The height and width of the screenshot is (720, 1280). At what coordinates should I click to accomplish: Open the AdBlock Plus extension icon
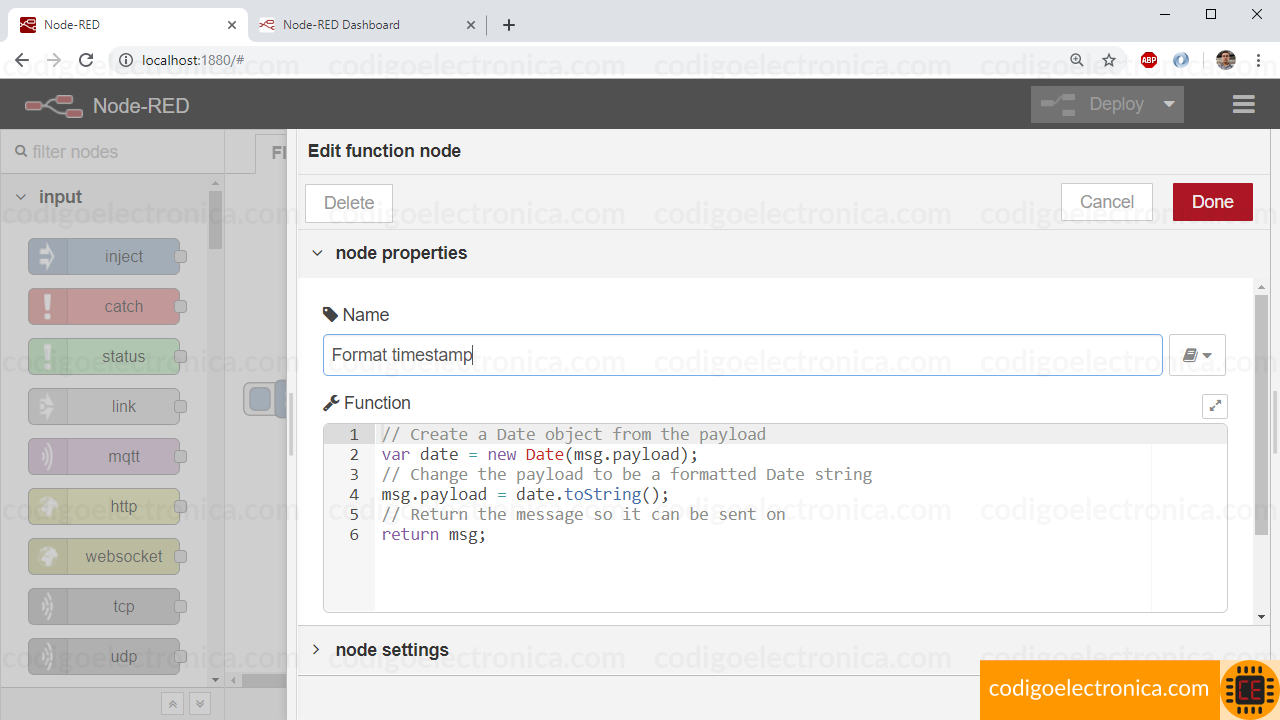(x=1149, y=60)
